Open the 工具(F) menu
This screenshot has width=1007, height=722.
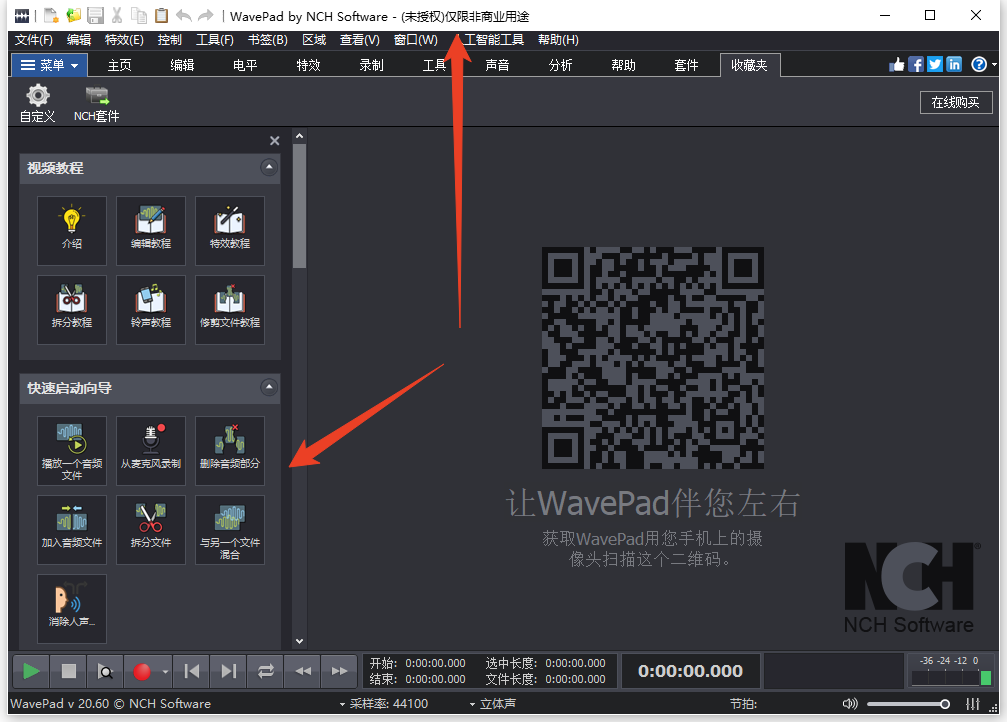point(210,40)
